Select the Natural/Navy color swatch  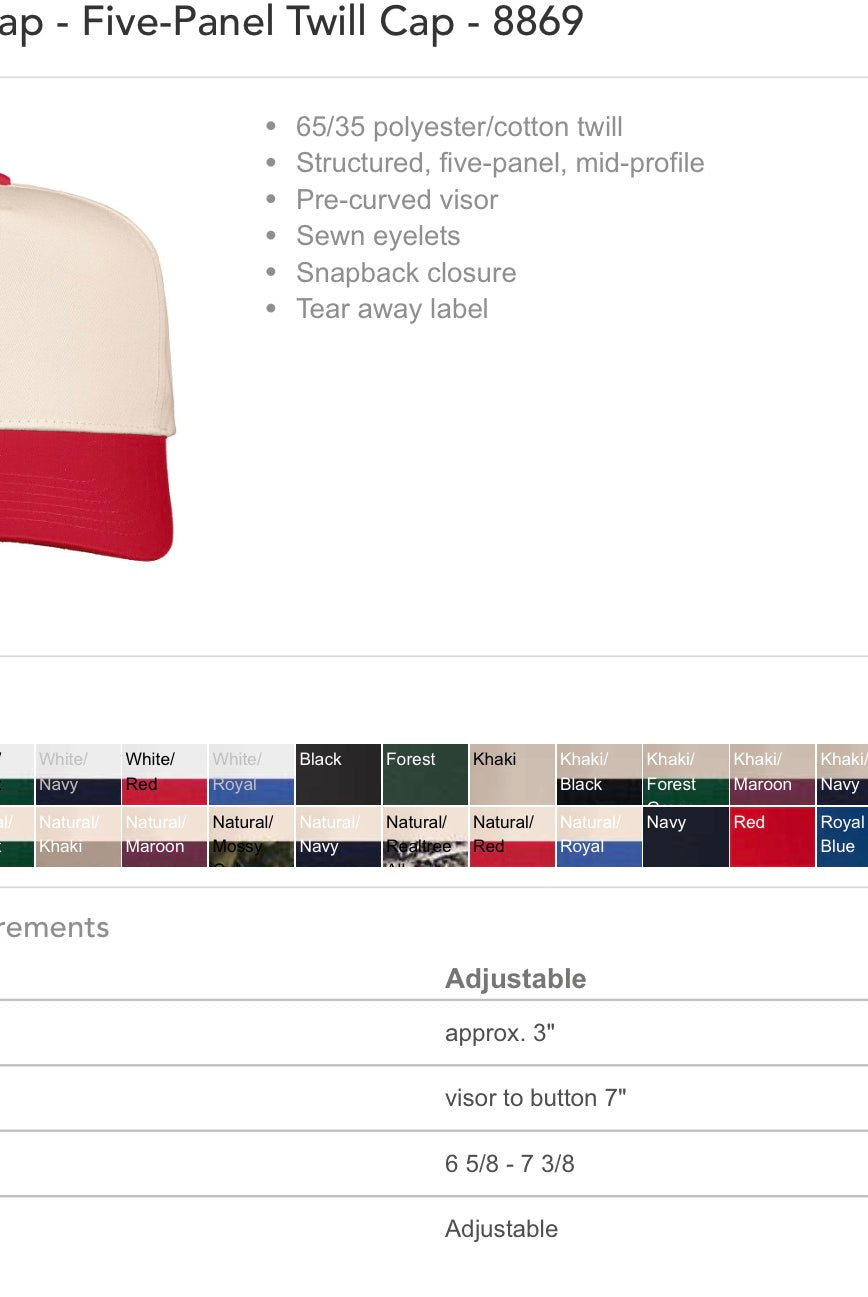[338, 836]
